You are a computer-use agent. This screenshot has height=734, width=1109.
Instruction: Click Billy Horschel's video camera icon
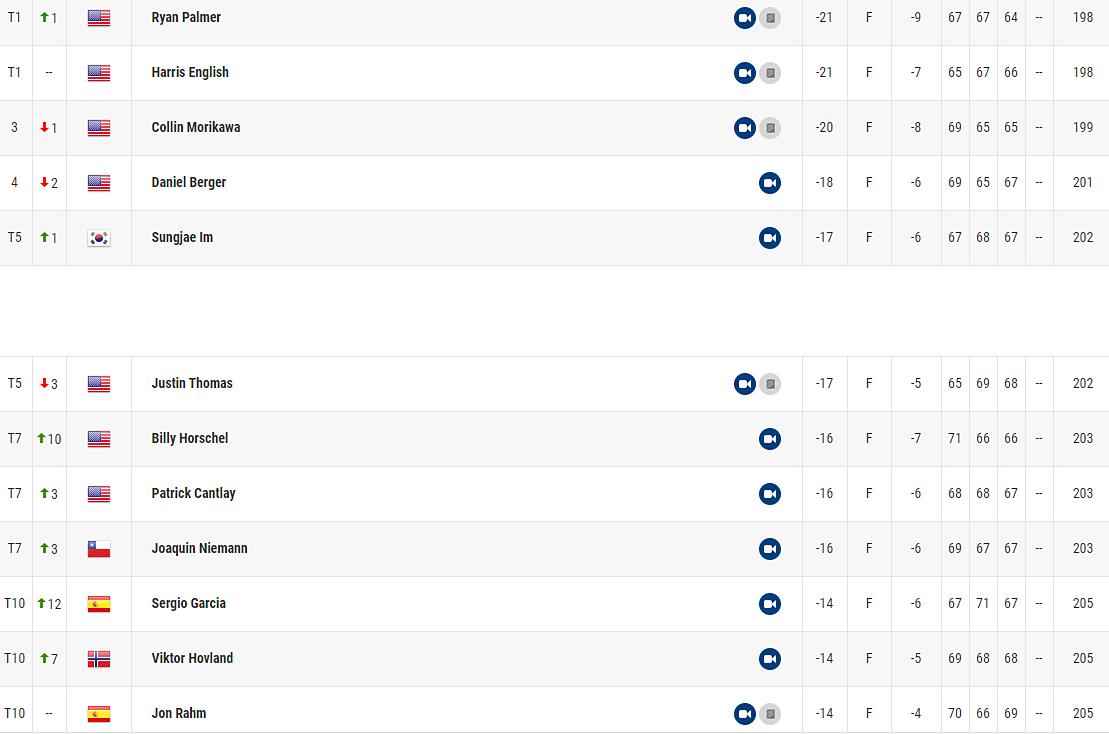(769, 439)
